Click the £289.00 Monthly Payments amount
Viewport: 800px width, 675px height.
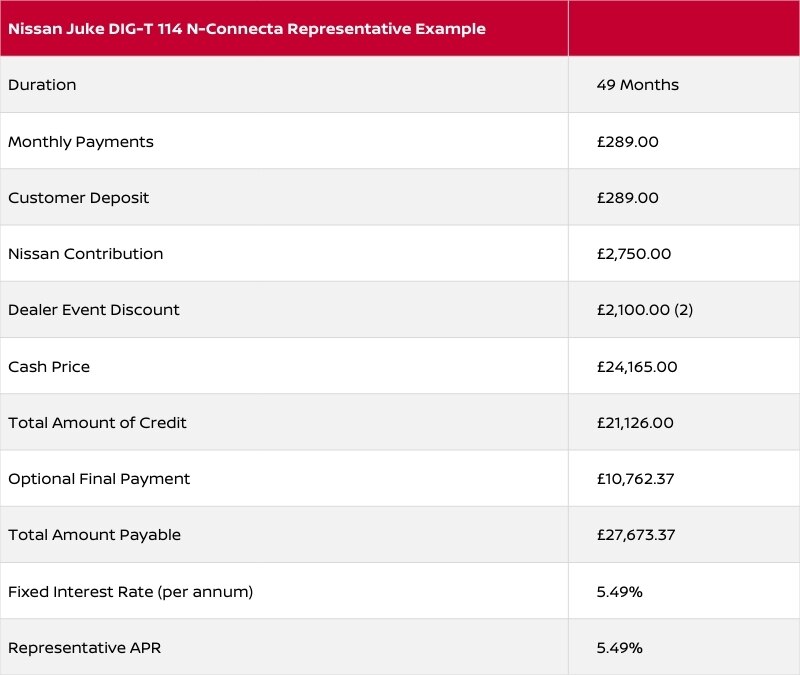tap(627, 142)
